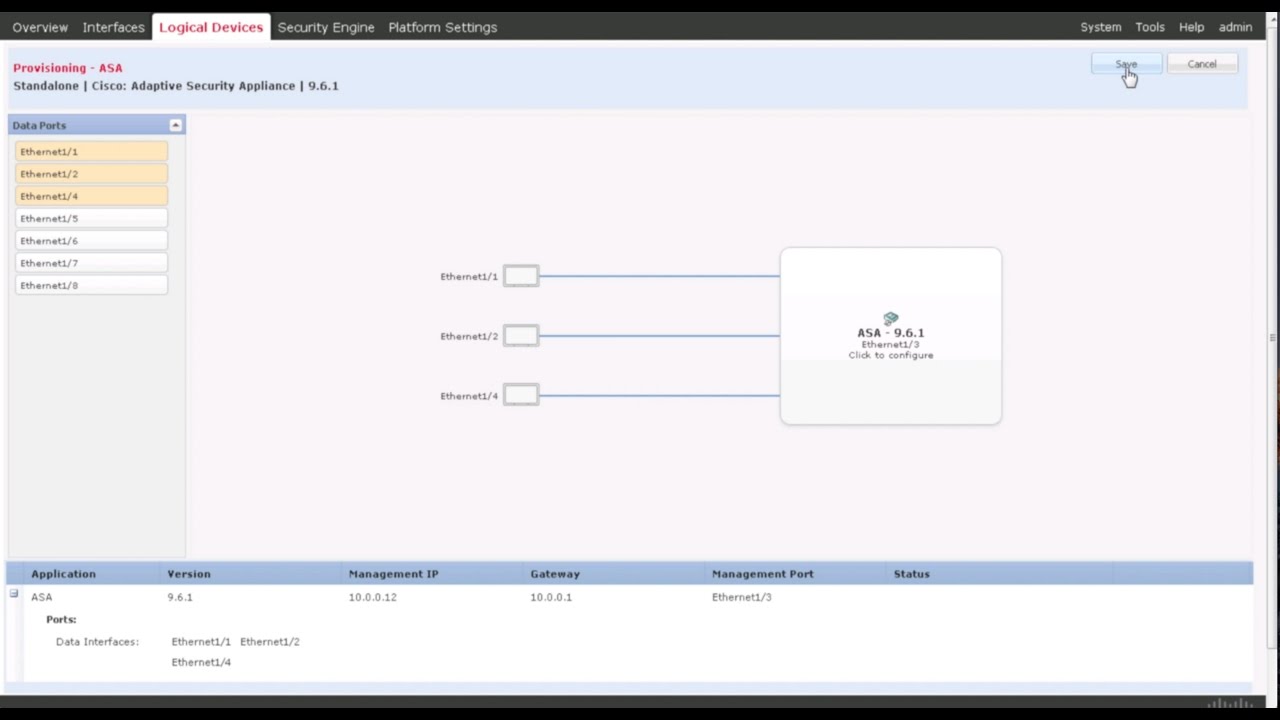Select the Logical Devices tab
Screen dimensions: 1280x720
point(211,27)
